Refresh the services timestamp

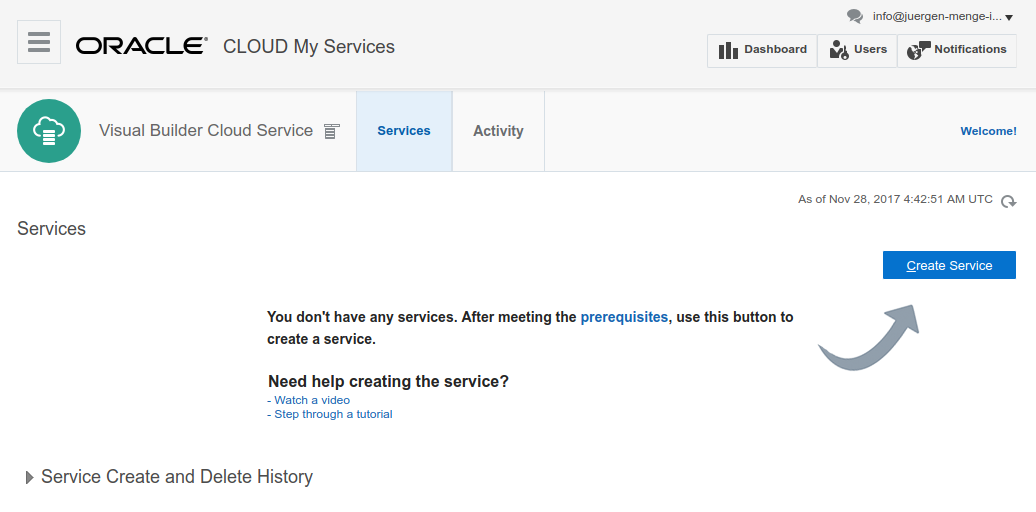coord(1008,201)
